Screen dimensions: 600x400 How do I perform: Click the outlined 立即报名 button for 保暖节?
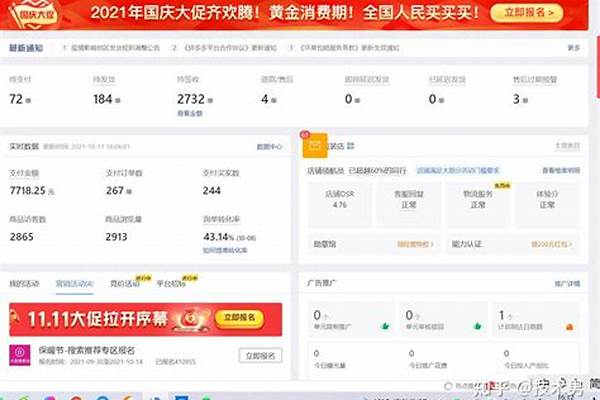(x=260, y=356)
